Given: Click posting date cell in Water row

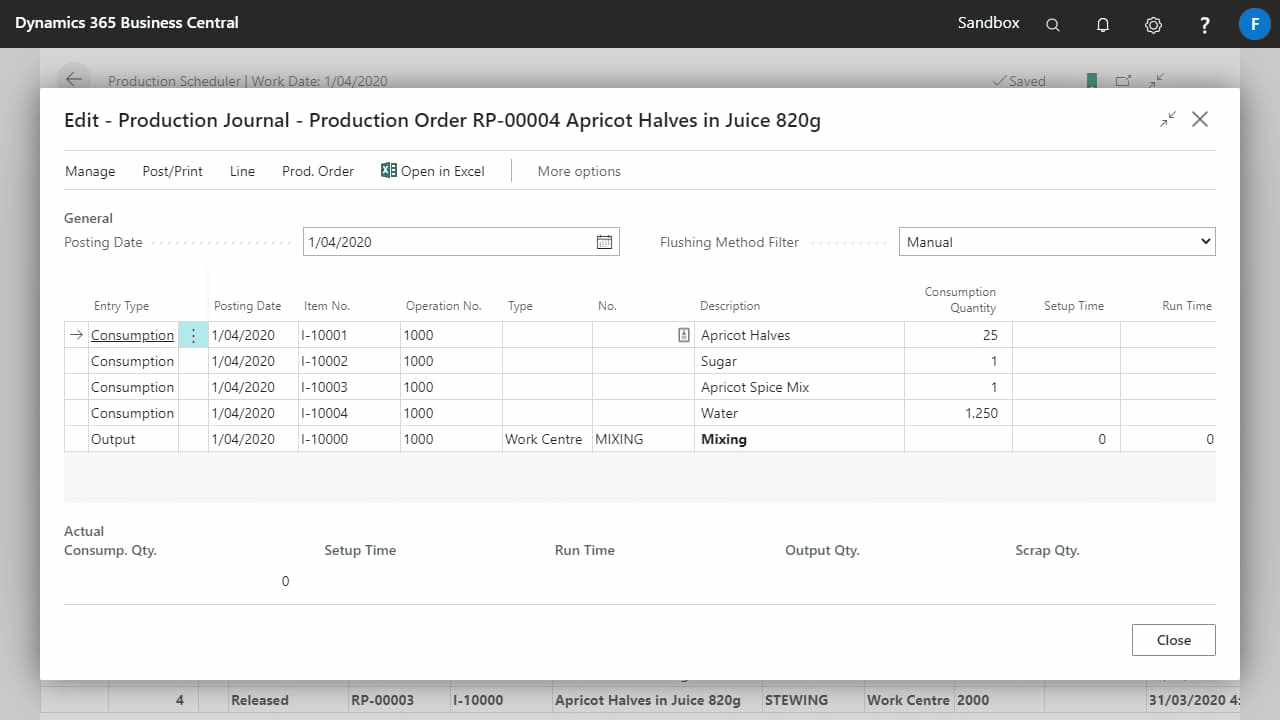Looking at the screenshot, I should pos(253,413).
